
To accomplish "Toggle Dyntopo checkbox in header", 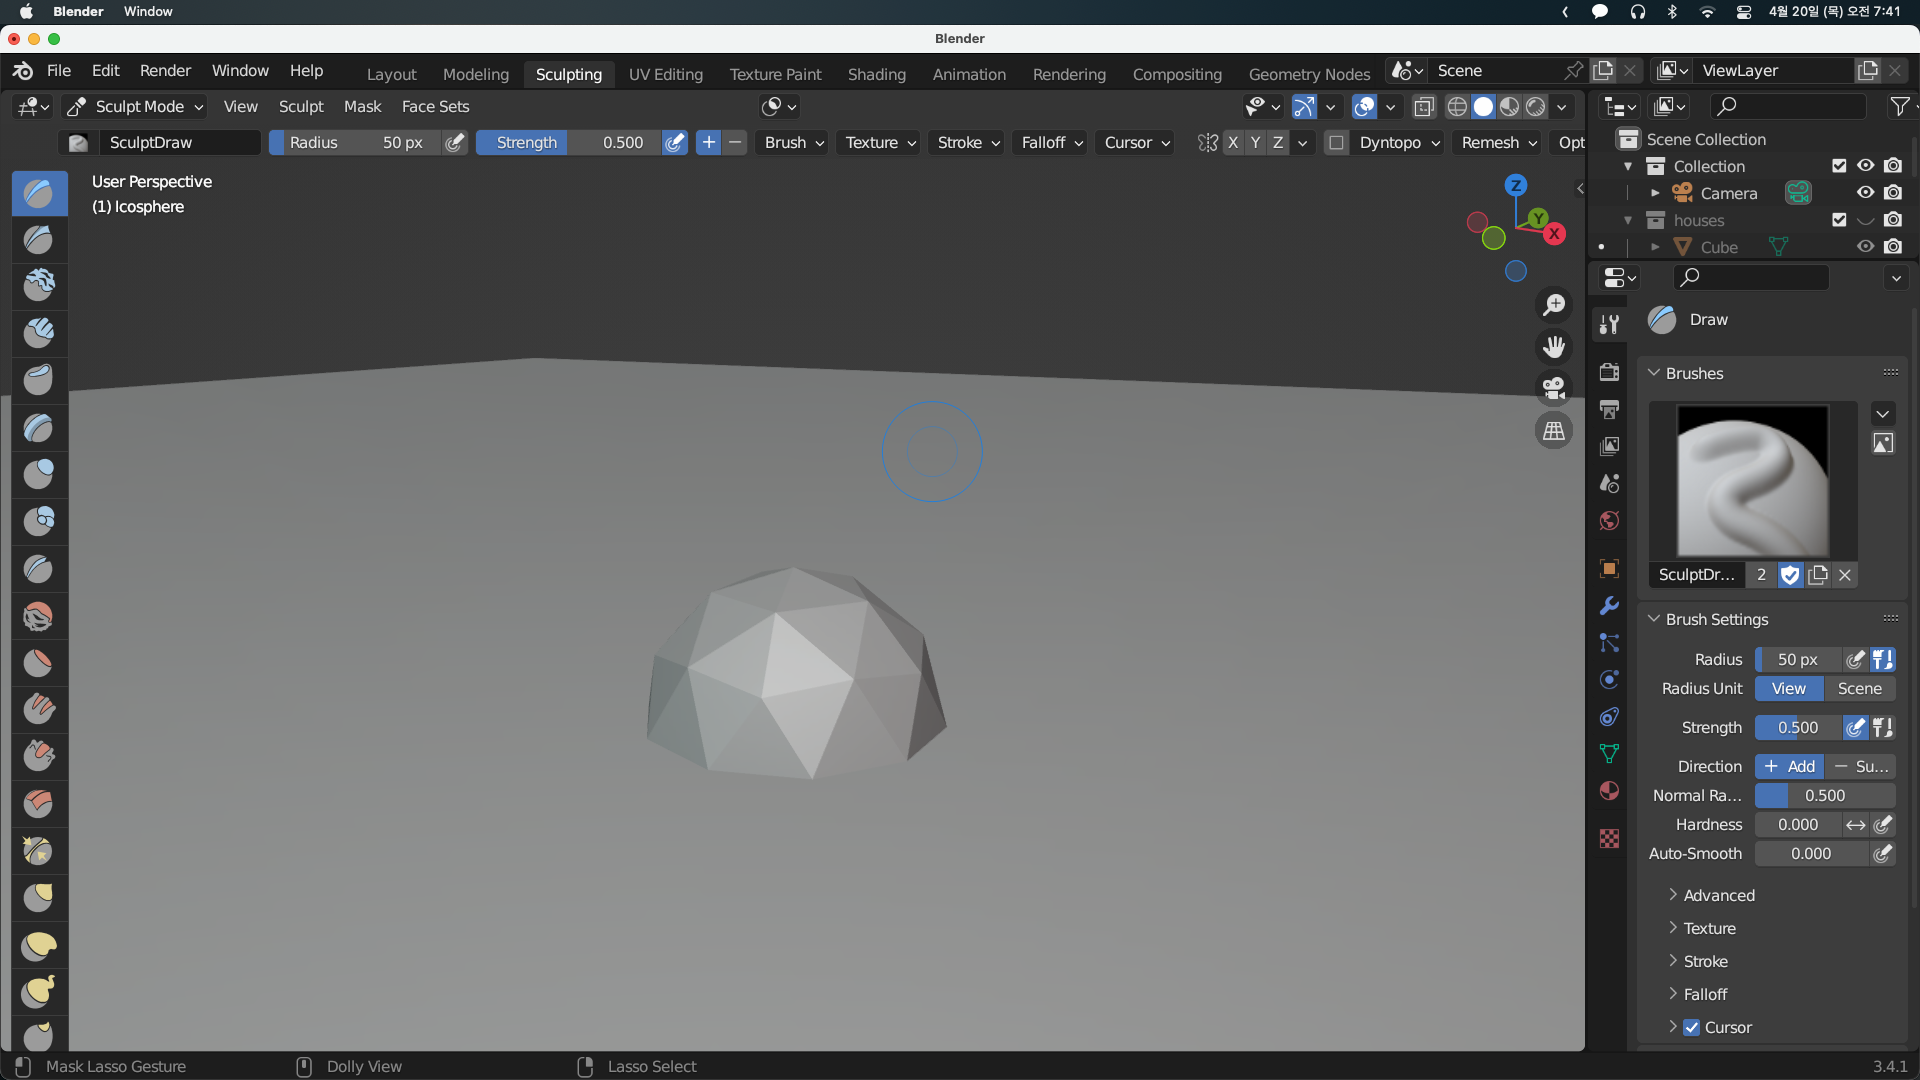I will pos(1336,143).
